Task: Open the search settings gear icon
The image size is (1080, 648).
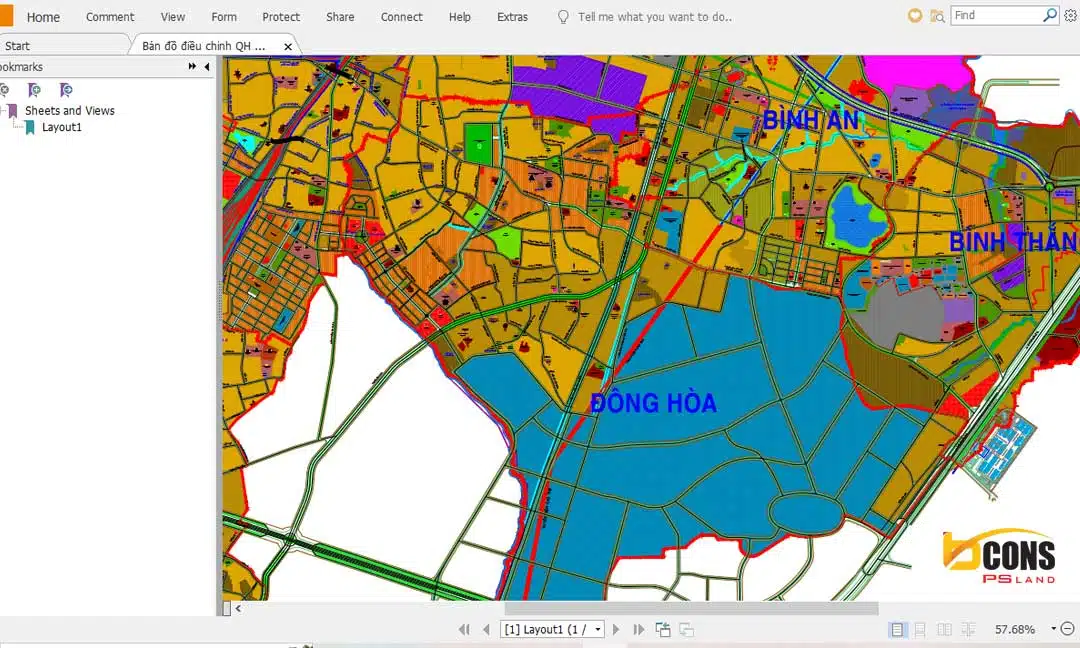Action: click(1070, 14)
